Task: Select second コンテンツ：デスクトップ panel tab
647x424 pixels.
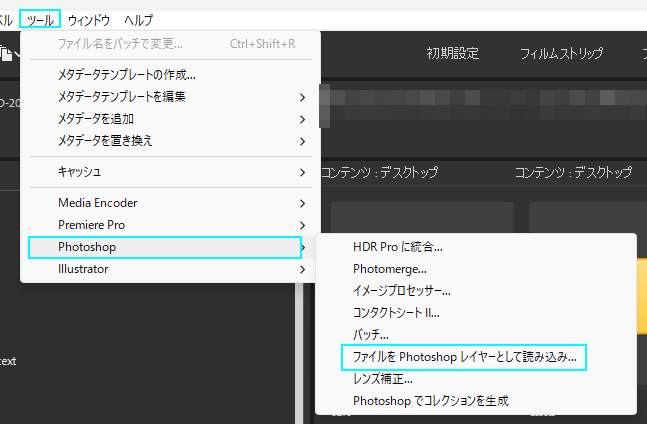Action: coord(574,172)
